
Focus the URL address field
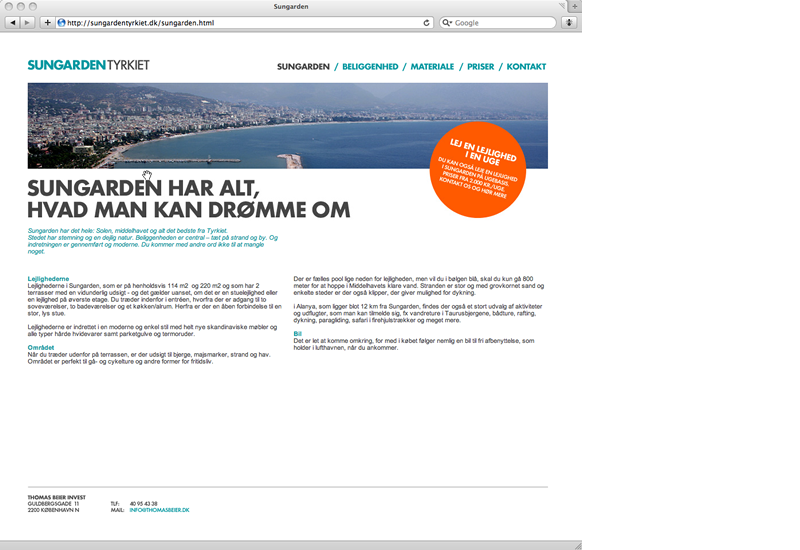point(240,22)
